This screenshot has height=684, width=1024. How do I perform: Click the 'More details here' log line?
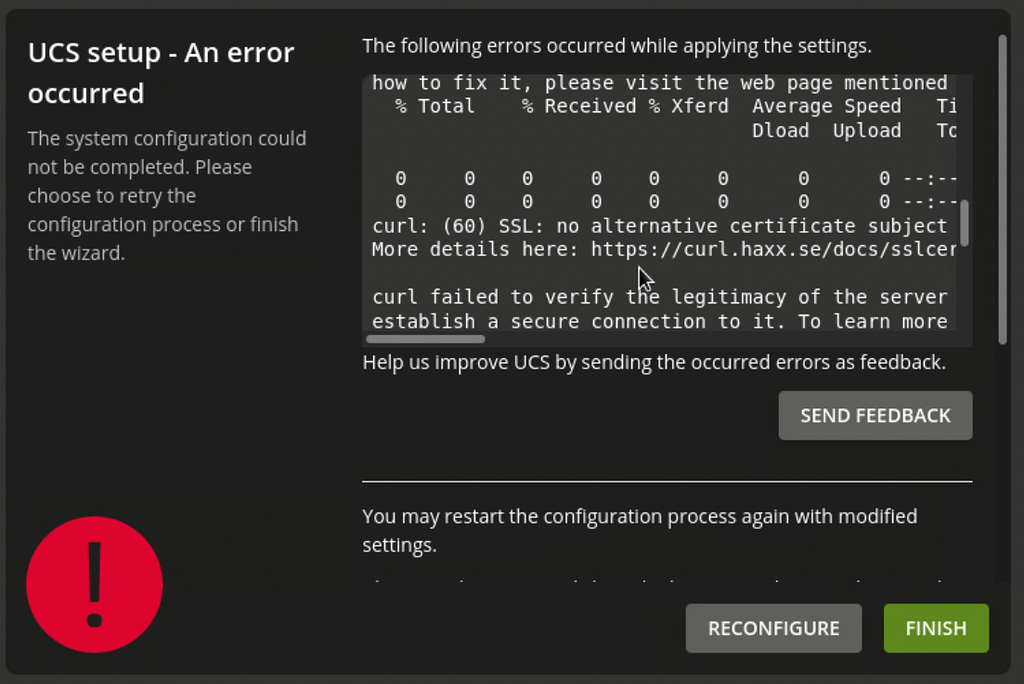tap(658, 249)
